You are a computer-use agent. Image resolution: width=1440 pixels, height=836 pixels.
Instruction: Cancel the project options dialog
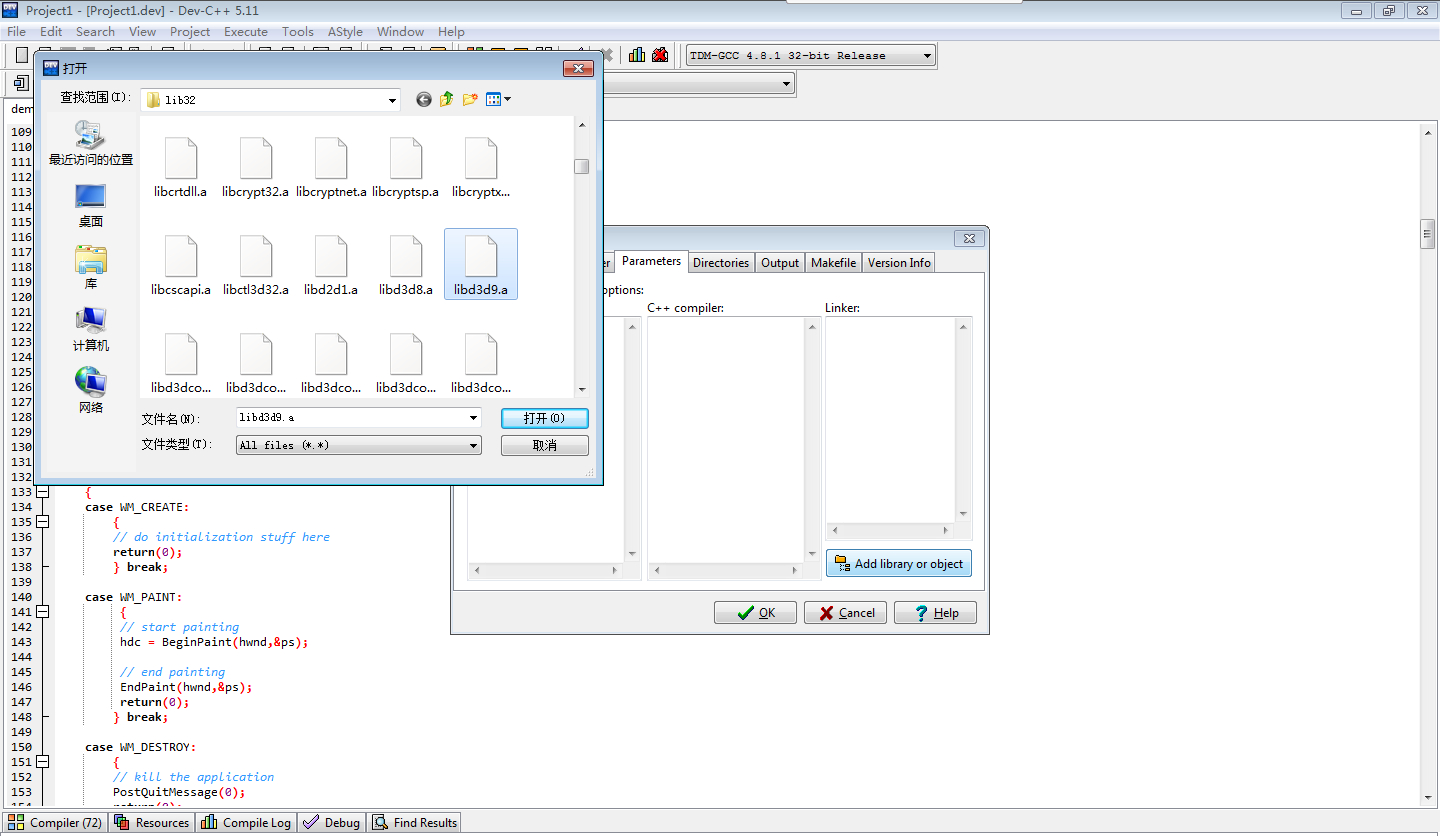(845, 613)
